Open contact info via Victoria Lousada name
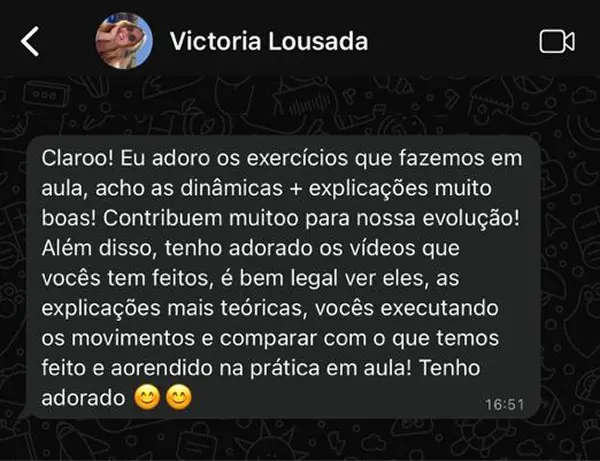The width and height of the screenshot is (600, 461). (x=269, y=41)
